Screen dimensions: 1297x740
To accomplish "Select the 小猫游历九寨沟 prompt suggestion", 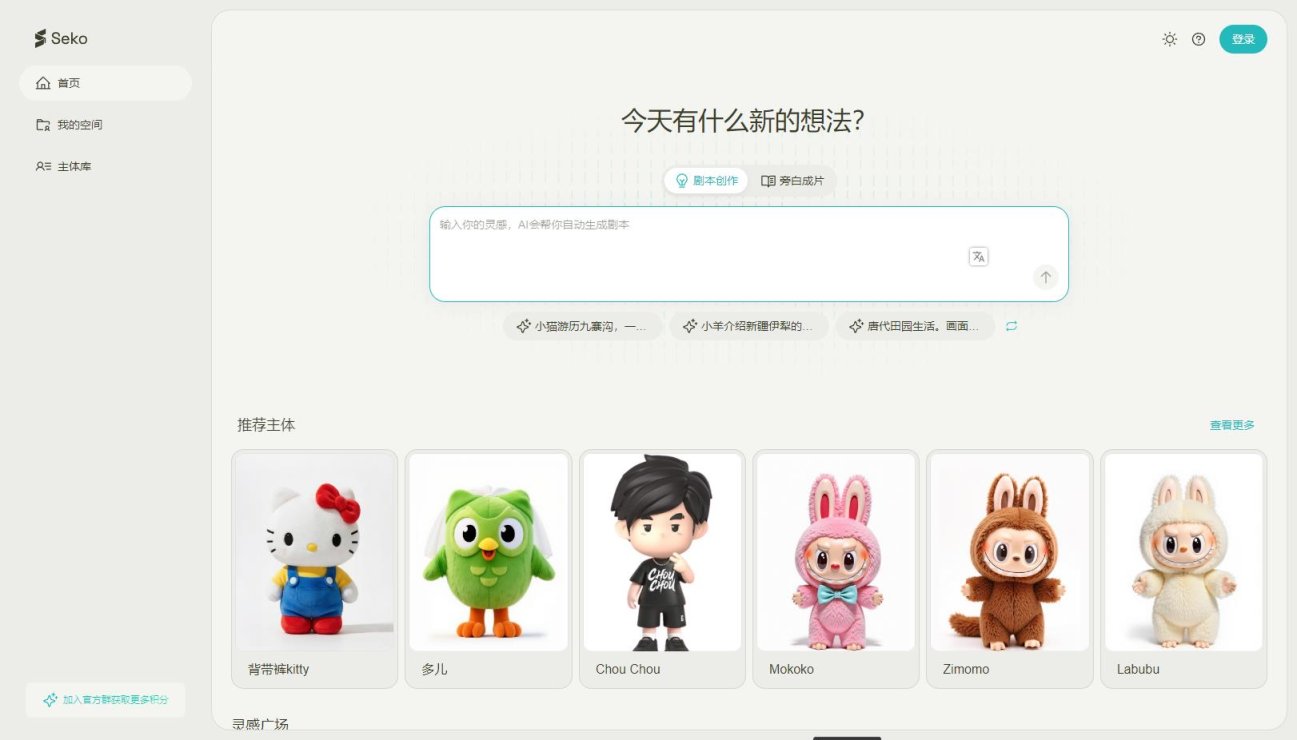I will (582, 326).
